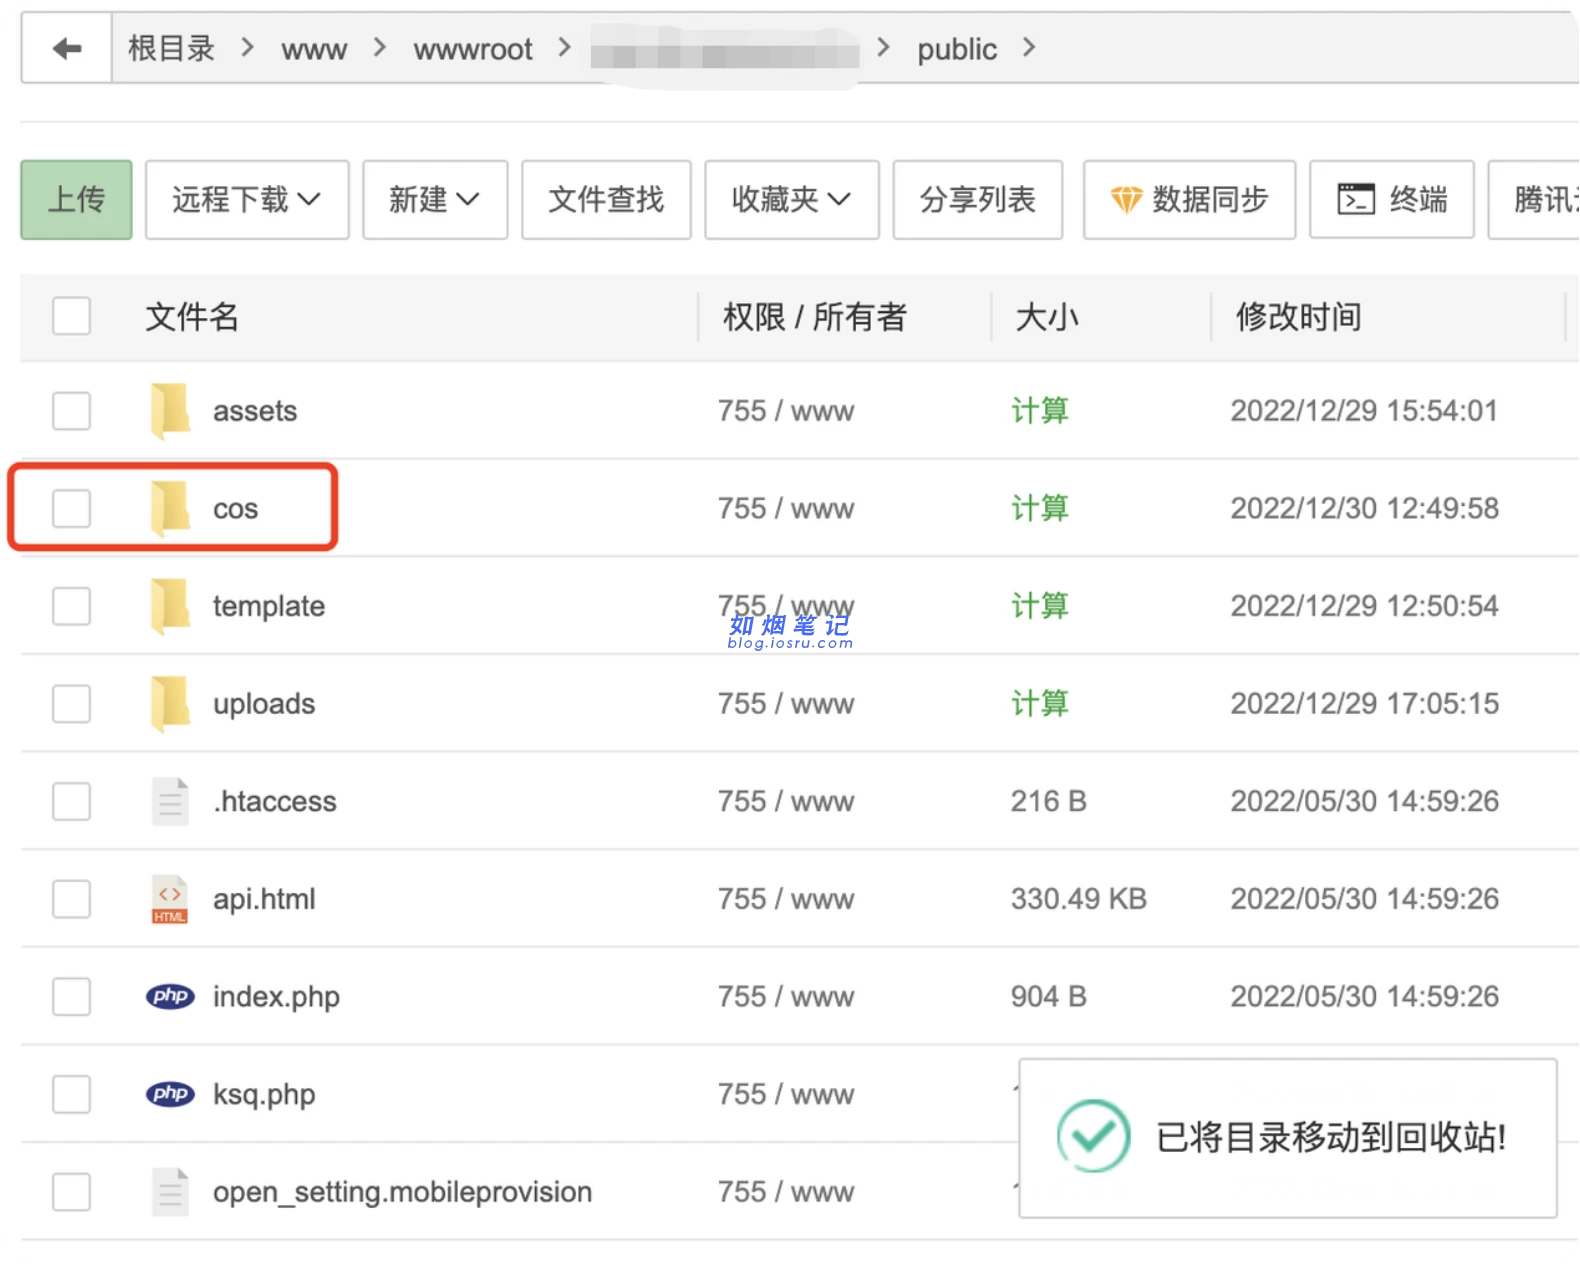
Task: Expand the 新建 dropdown
Action: pos(435,200)
